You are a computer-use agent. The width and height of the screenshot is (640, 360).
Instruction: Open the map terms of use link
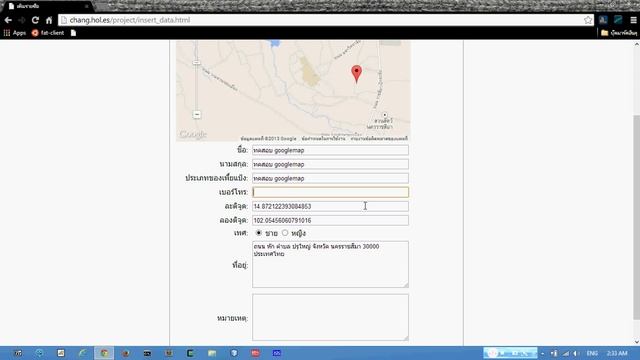(323, 139)
